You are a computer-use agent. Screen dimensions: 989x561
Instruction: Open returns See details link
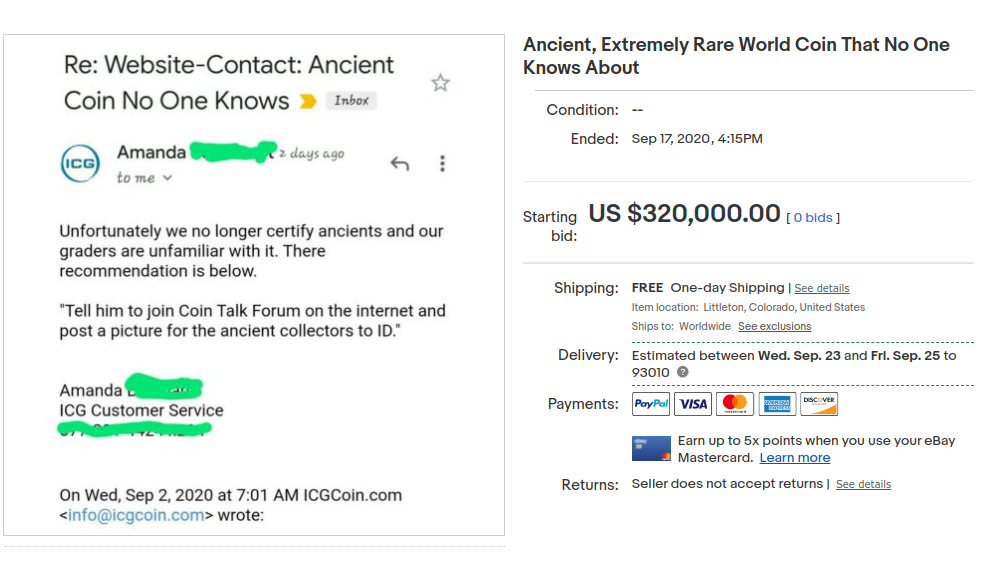863,485
